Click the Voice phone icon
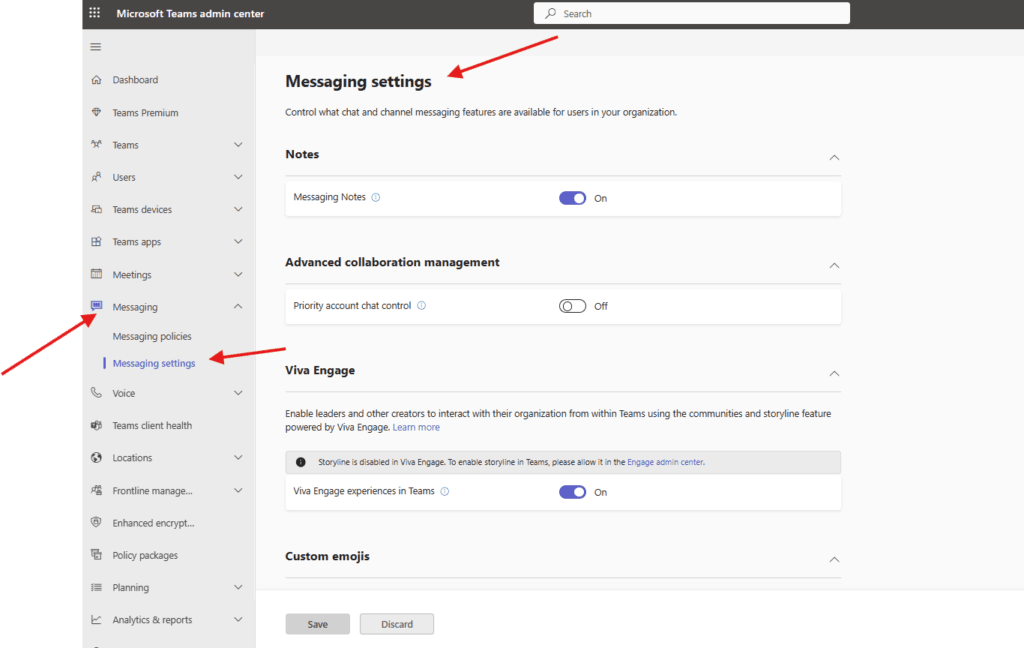The height and width of the screenshot is (648, 1024). [96, 393]
